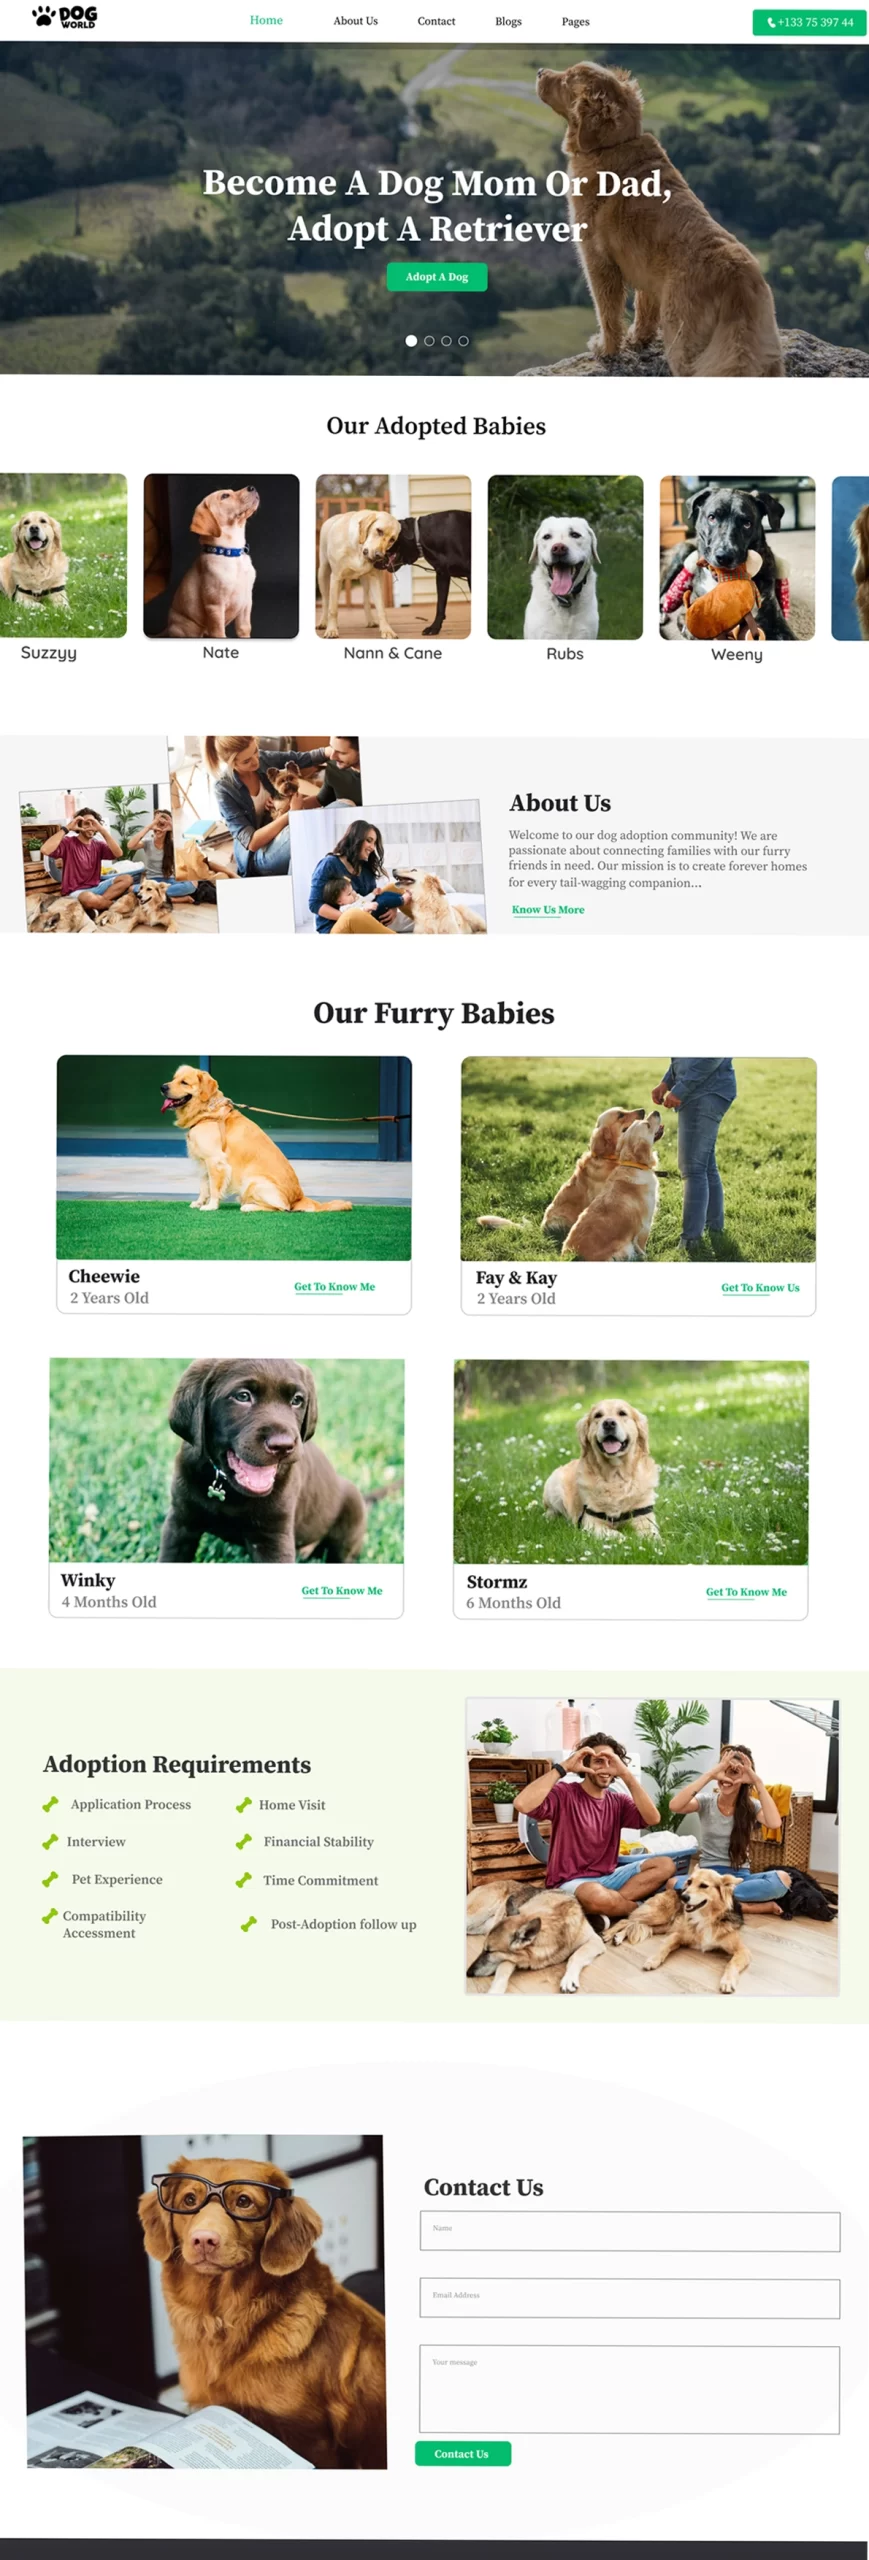This screenshot has height=2560, width=869.
Task: Focus the Email Address input field
Action: (x=630, y=2299)
